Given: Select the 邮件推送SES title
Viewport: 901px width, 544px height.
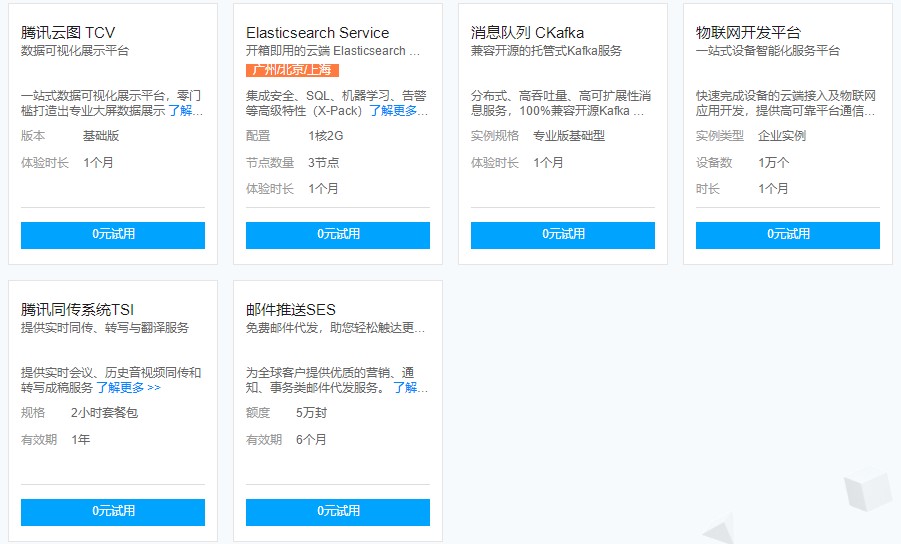Looking at the screenshot, I should [x=291, y=310].
